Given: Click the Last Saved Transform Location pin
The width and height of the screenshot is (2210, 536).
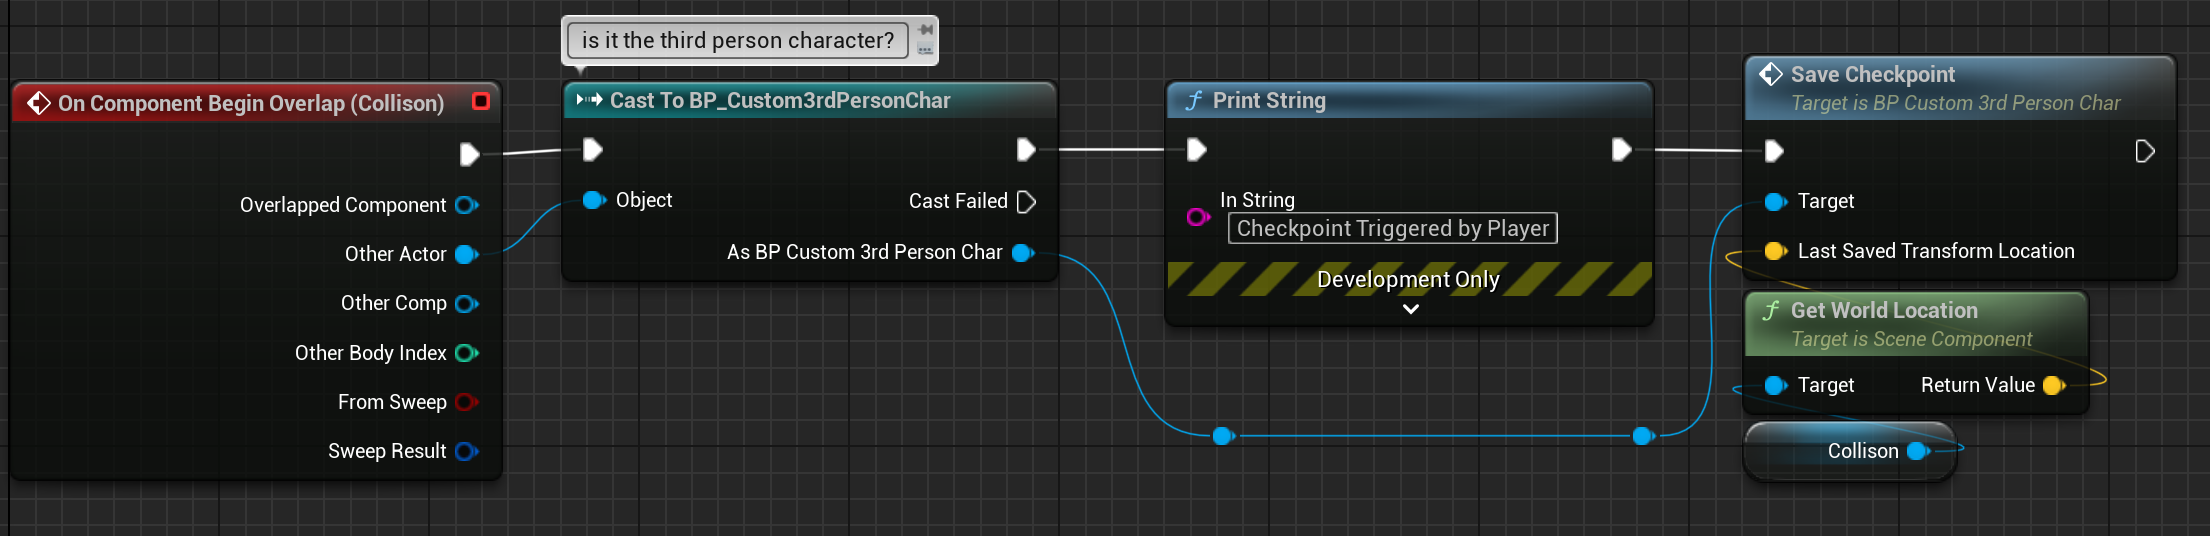Looking at the screenshot, I should (x=1776, y=251).
